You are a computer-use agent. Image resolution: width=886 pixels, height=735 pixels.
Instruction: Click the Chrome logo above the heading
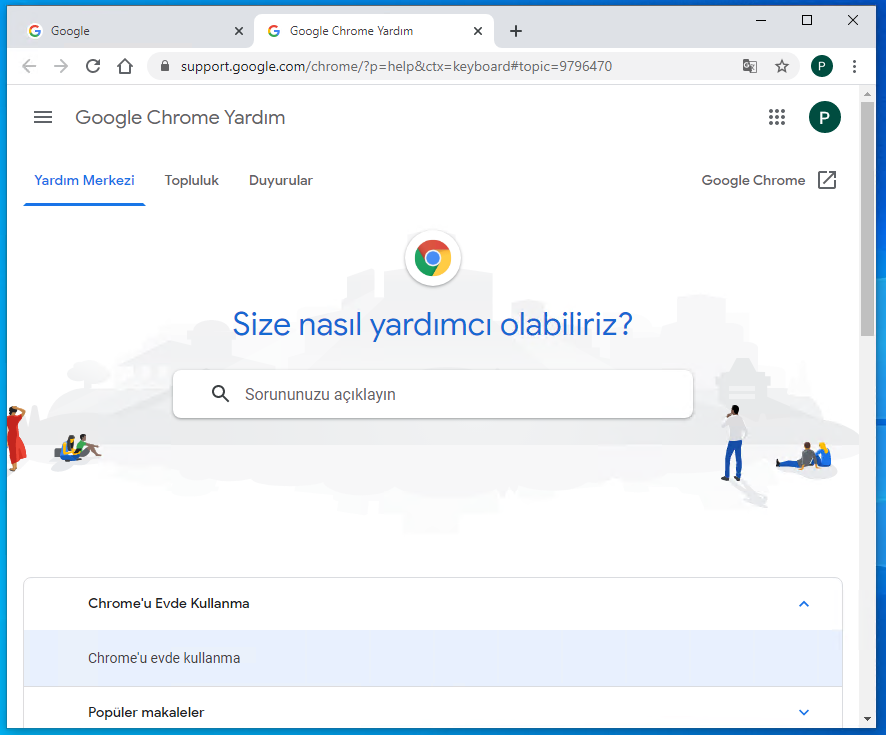(x=433, y=258)
